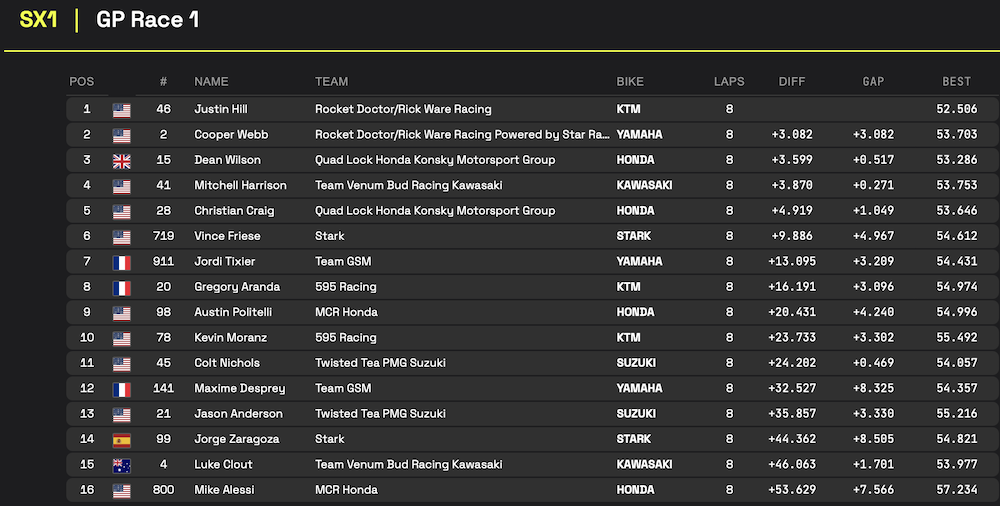The image size is (1000, 506).
Task: Select Vince Friese's results row
Action: (532, 236)
